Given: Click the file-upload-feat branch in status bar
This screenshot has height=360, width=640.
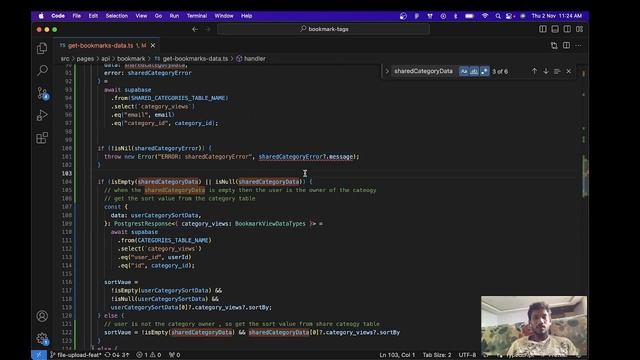Looking at the screenshot, I should pyautogui.click(x=76, y=355).
